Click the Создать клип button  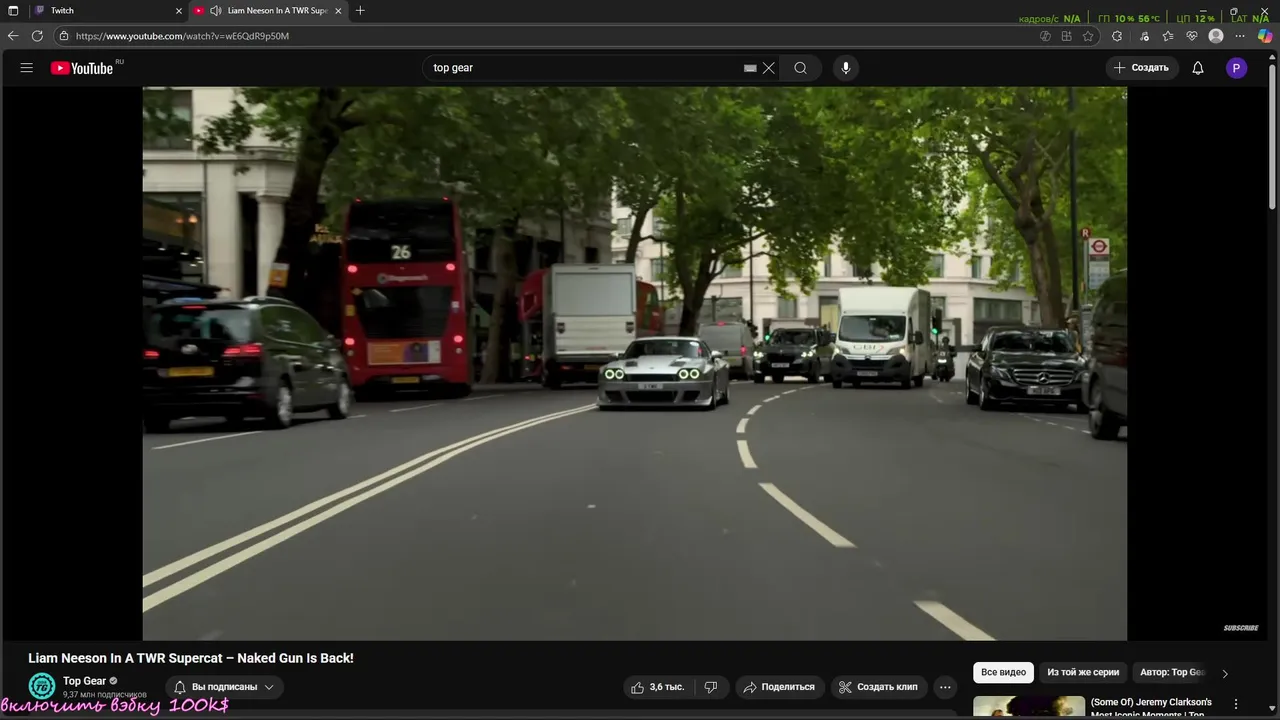(878, 687)
